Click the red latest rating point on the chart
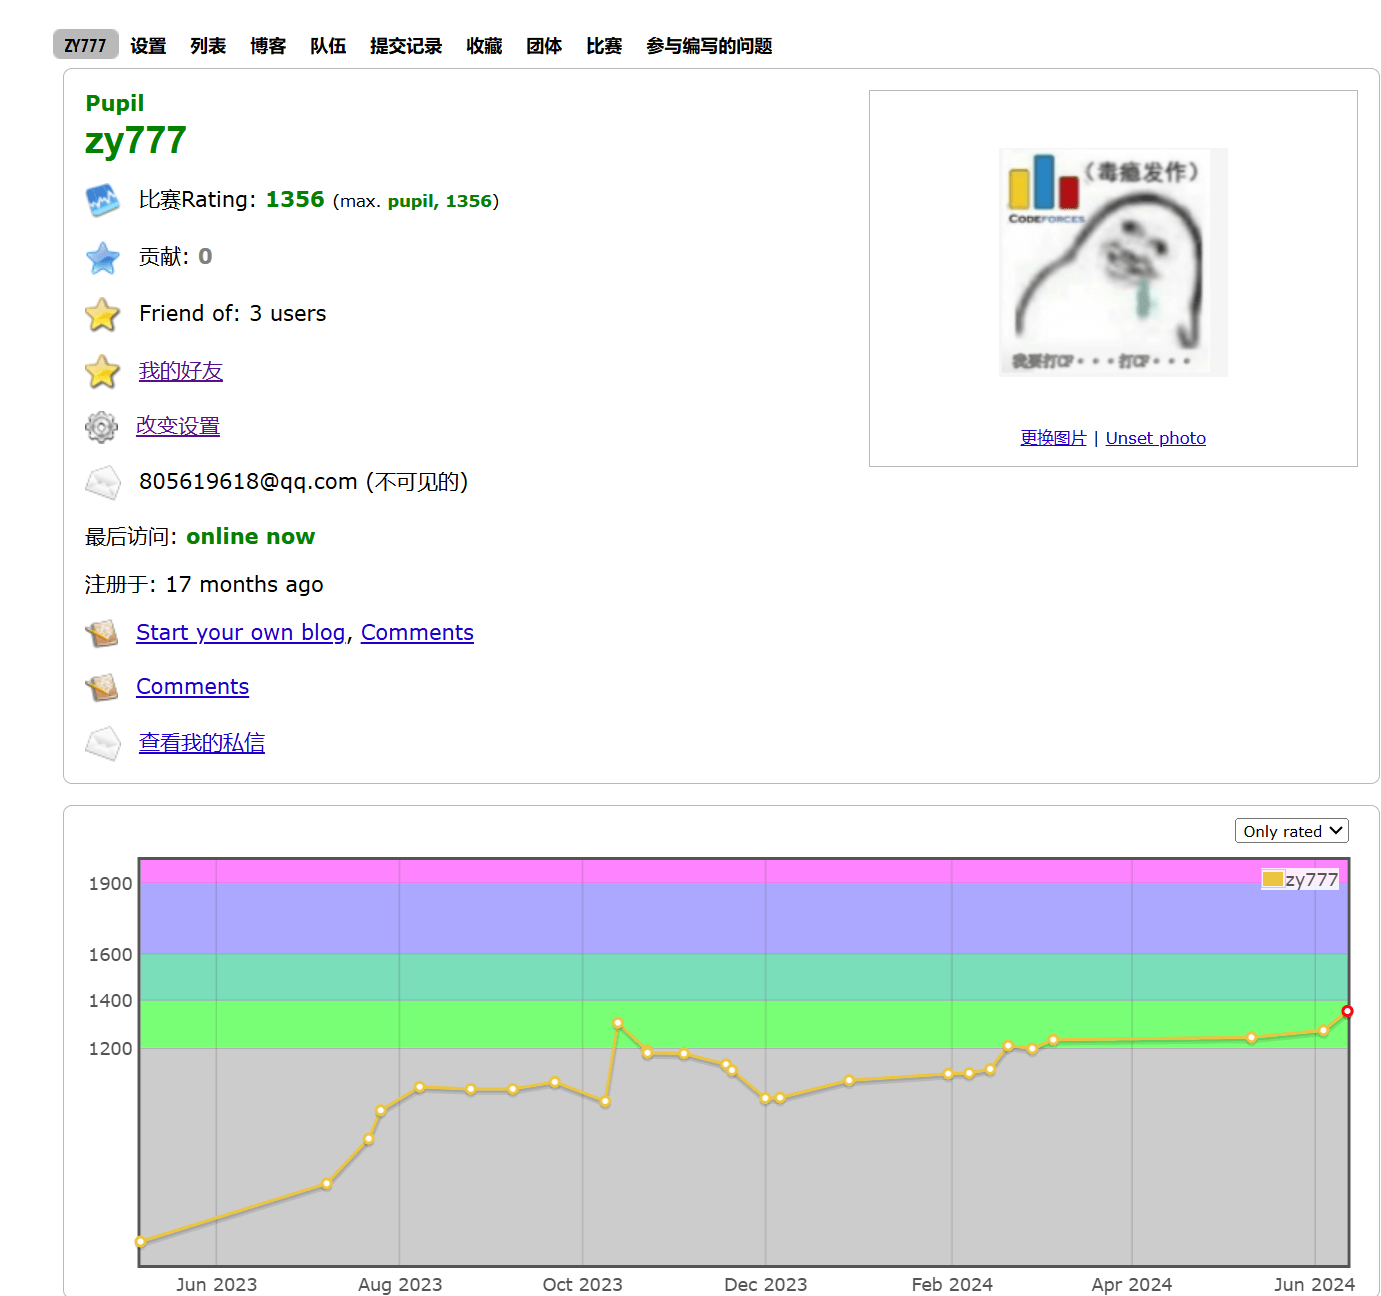 pos(1347,1011)
